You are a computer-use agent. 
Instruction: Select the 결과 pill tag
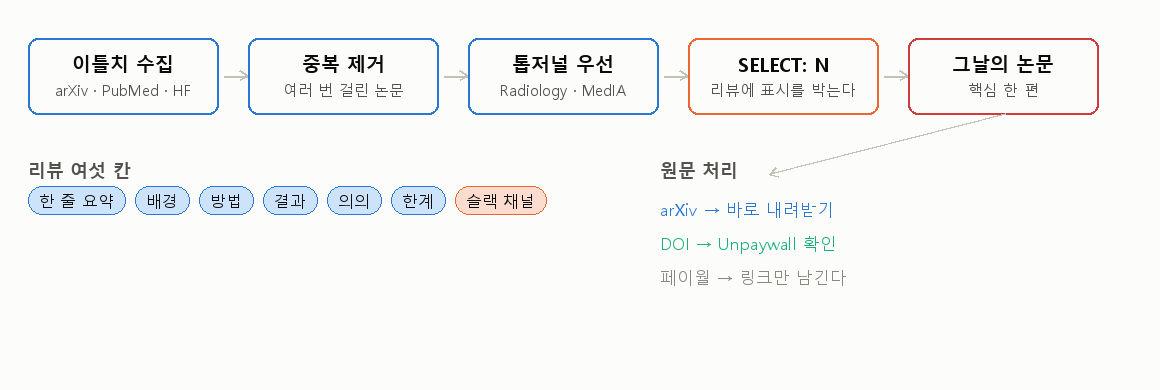click(291, 201)
